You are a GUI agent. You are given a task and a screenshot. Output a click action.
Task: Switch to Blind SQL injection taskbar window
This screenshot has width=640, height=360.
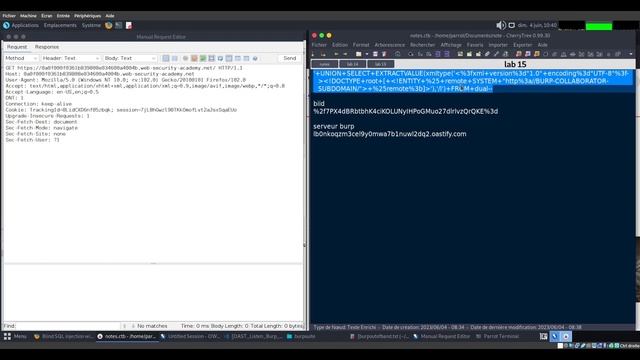63,337
